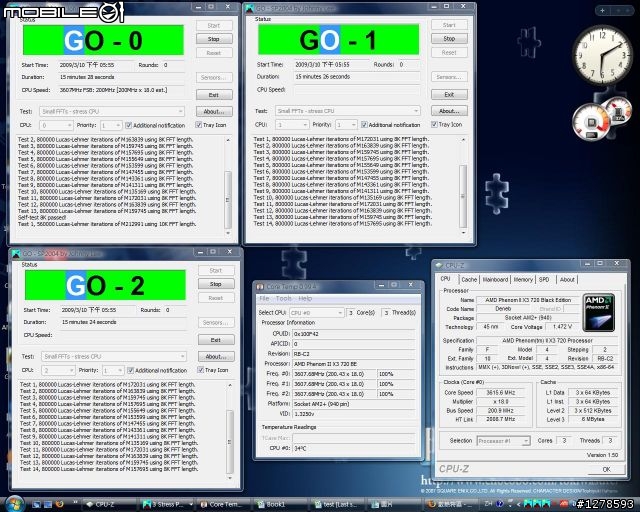Open Select CPU dropdown in Core Temp
The height and width of the screenshot is (512, 640).
tap(316, 313)
